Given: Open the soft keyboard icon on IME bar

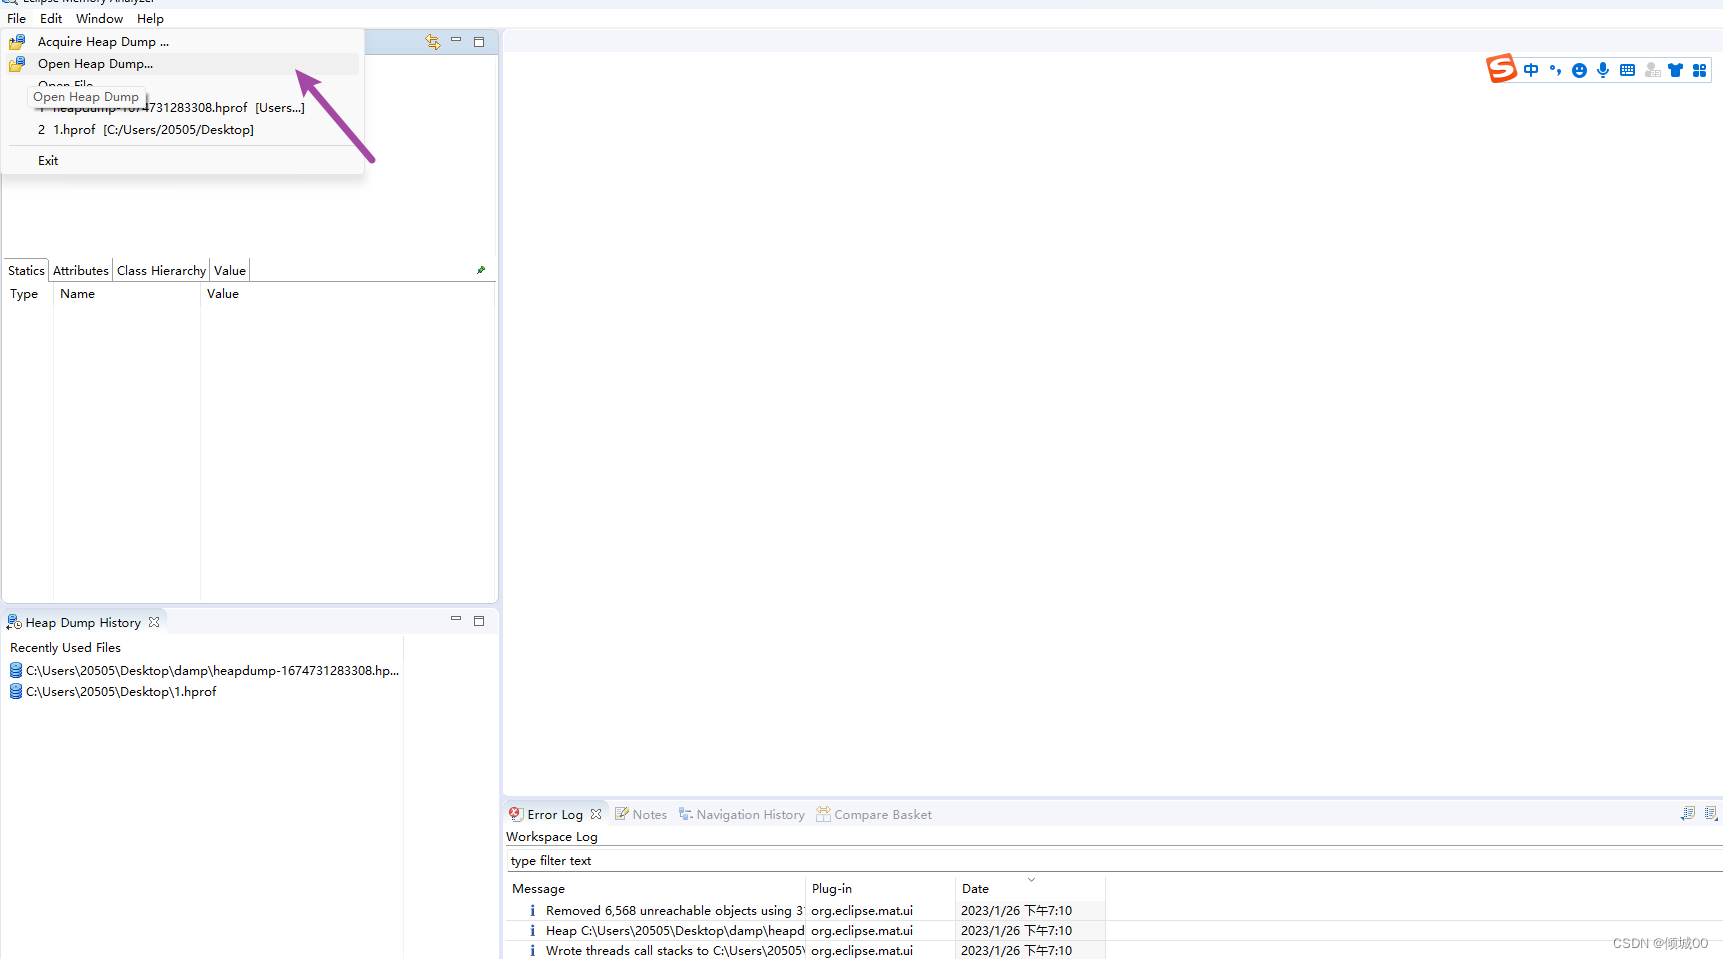Looking at the screenshot, I should pos(1627,70).
